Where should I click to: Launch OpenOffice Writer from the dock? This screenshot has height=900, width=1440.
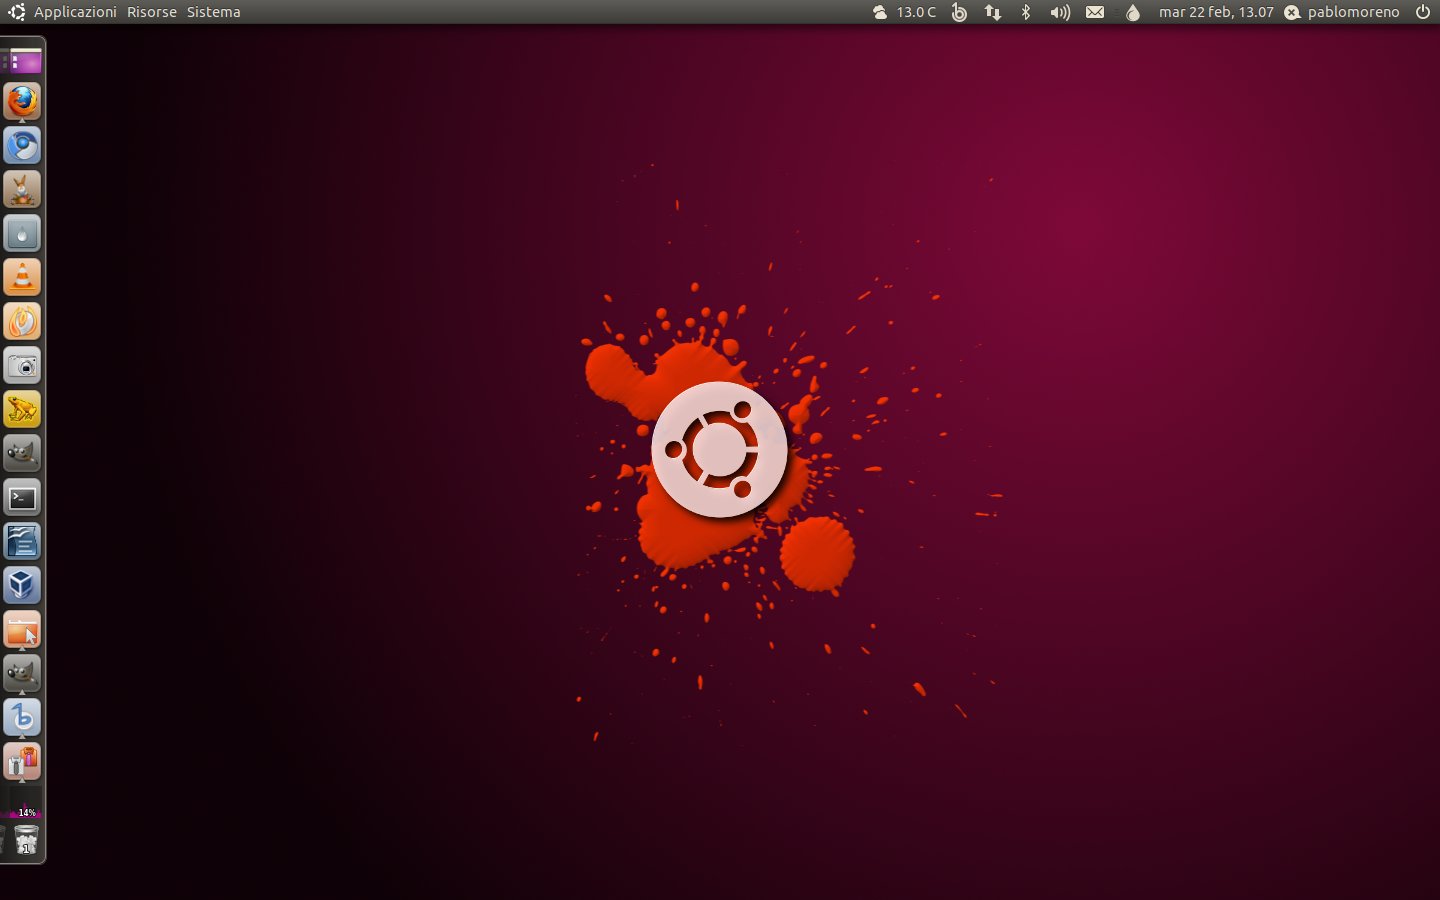click(x=22, y=542)
